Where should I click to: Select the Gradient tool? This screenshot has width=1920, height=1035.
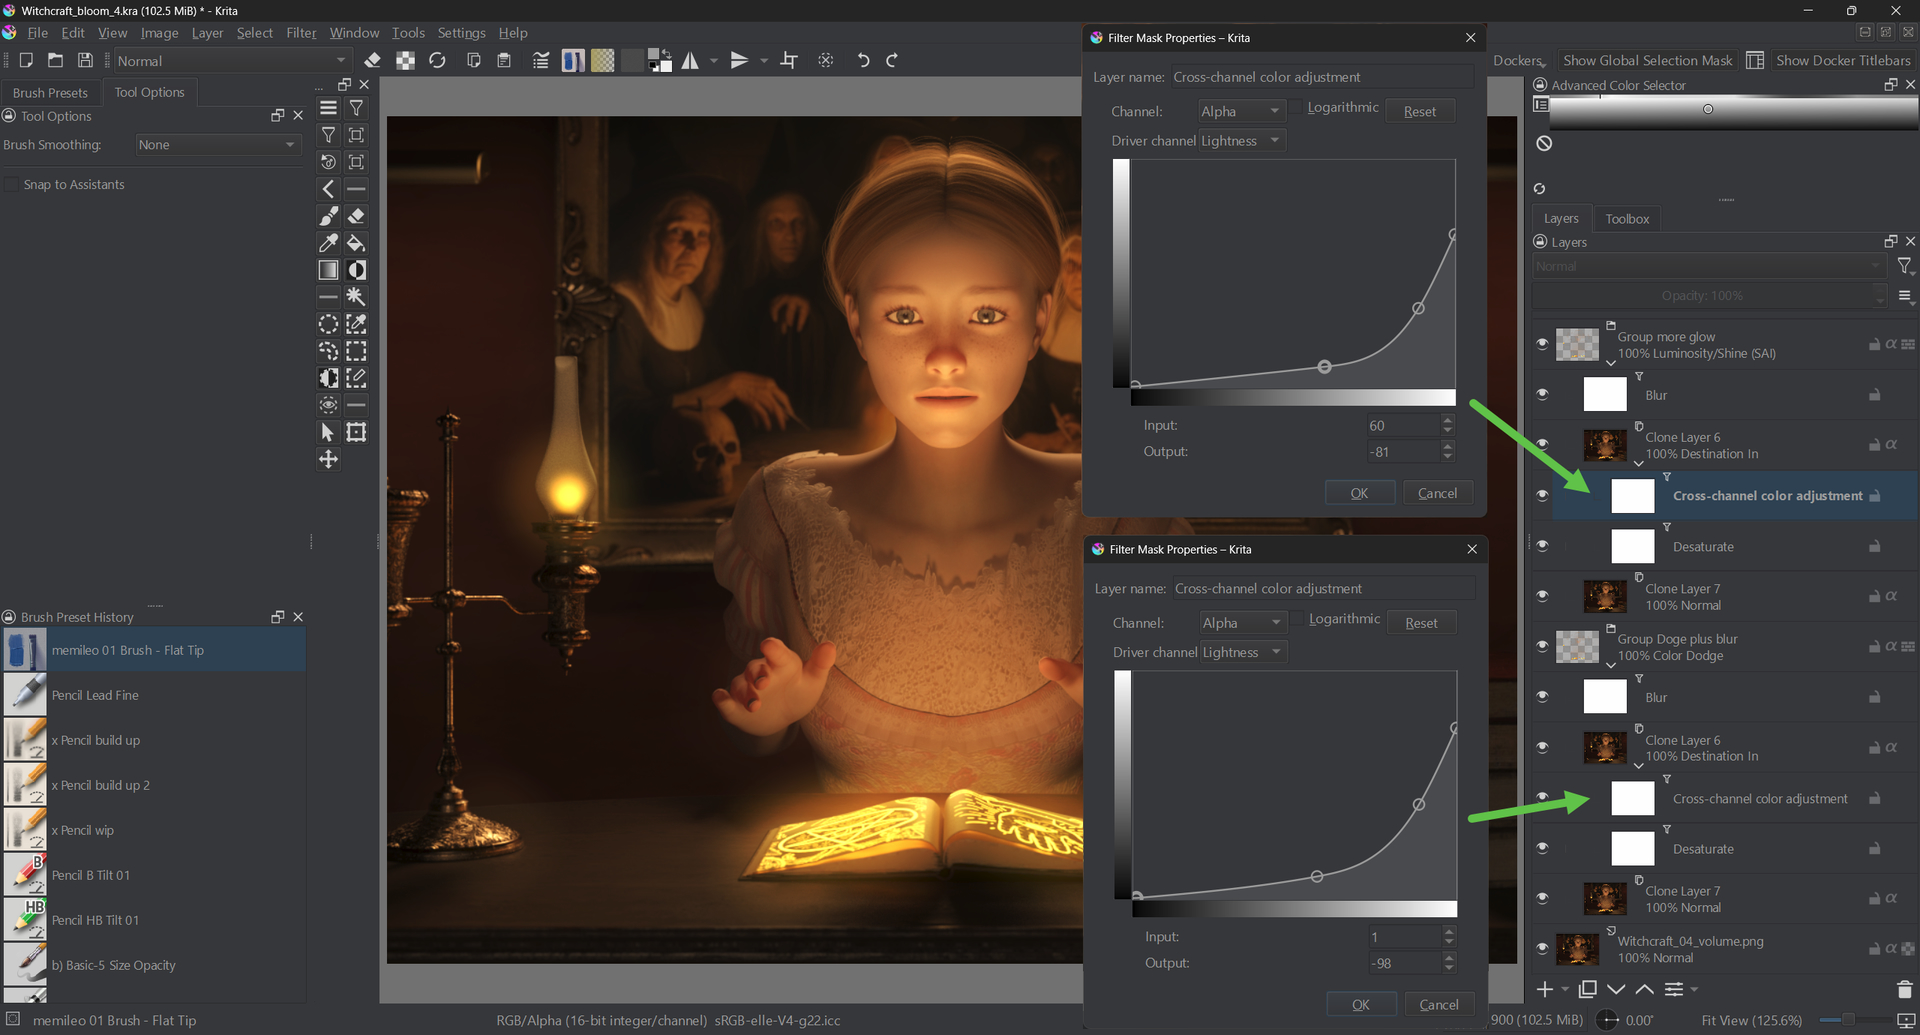point(328,270)
